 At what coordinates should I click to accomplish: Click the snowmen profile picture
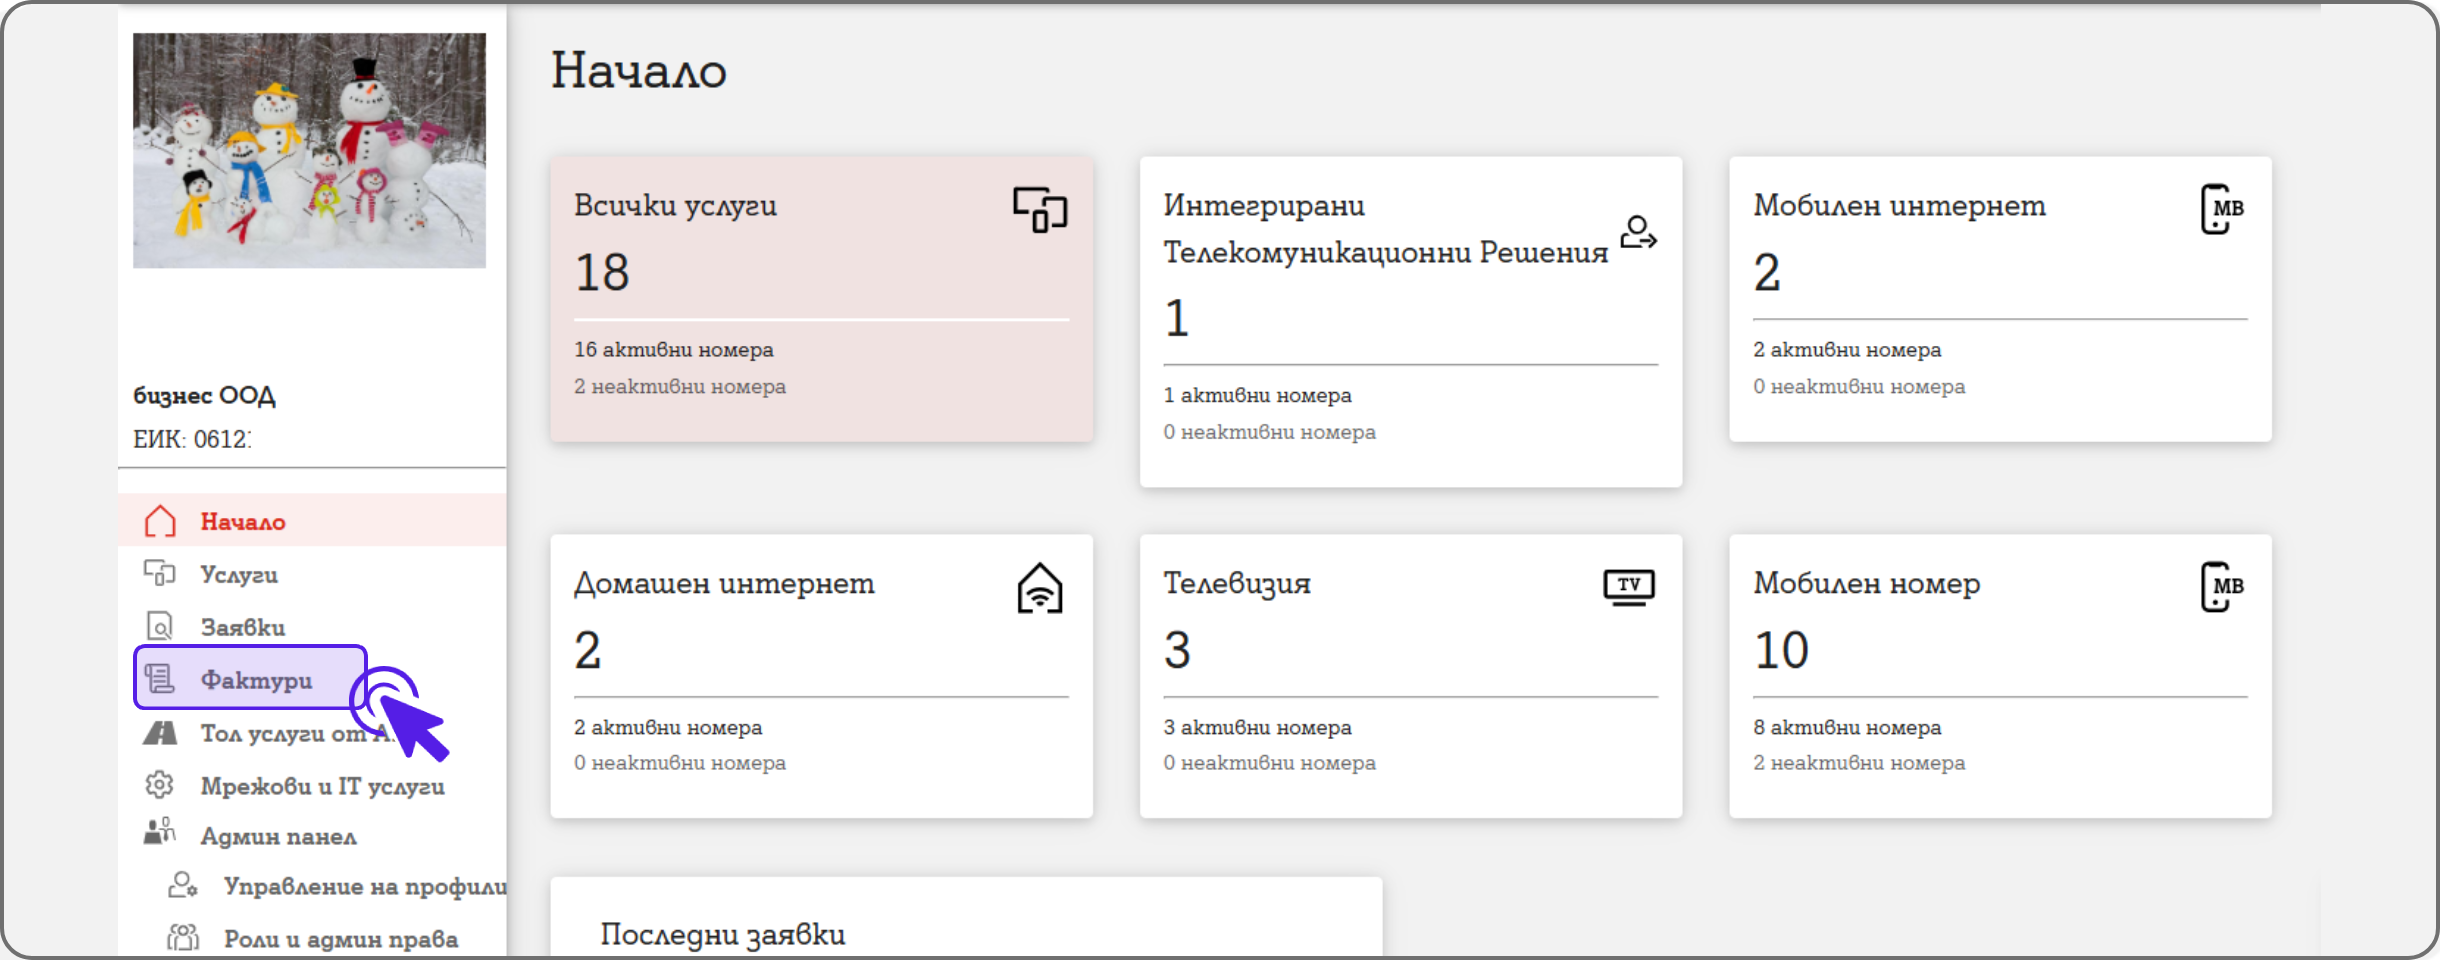(x=309, y=150)
